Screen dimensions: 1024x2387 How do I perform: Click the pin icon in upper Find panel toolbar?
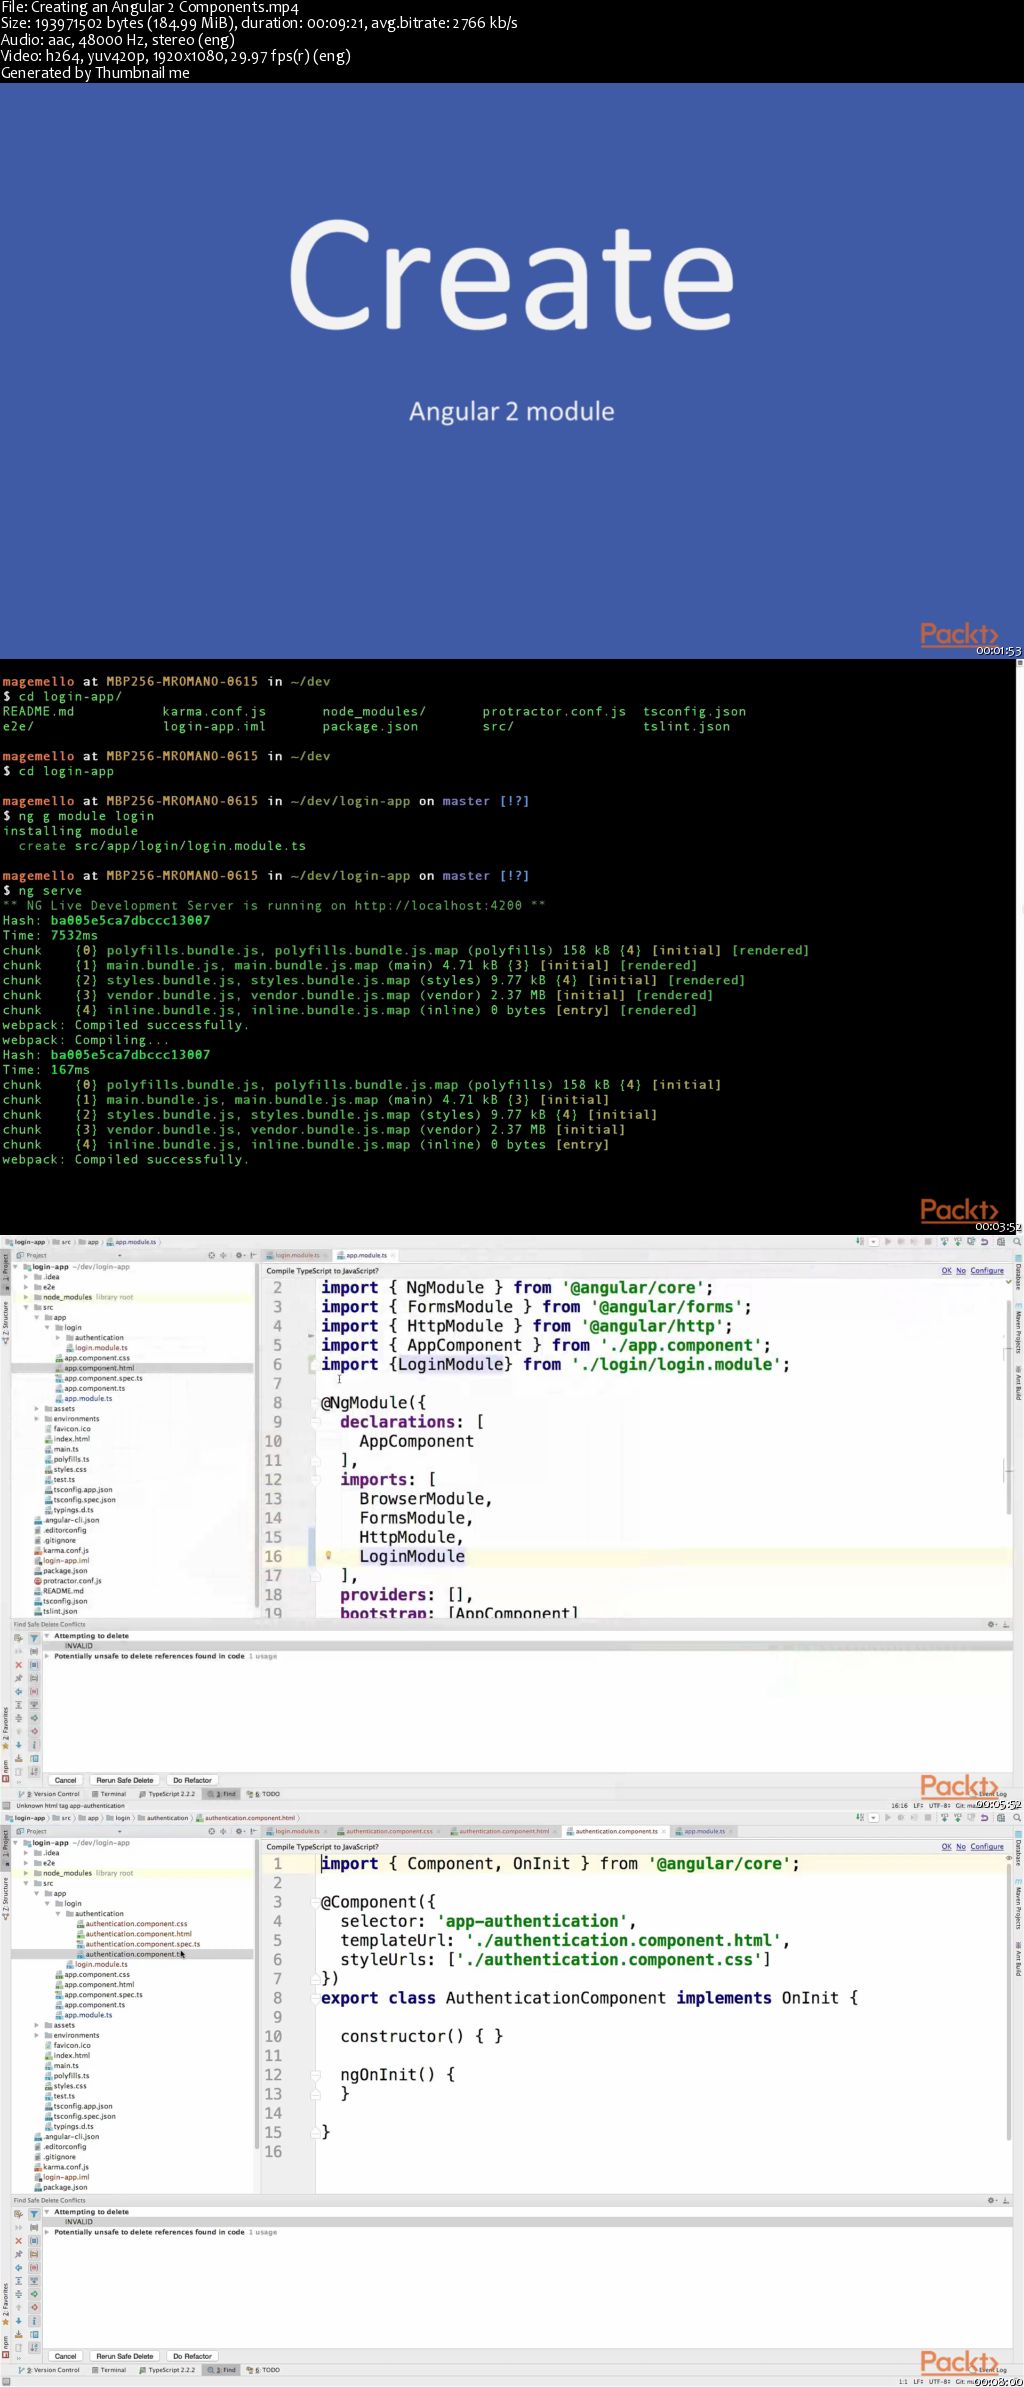pyautogui.click(x=18, y=1678)
